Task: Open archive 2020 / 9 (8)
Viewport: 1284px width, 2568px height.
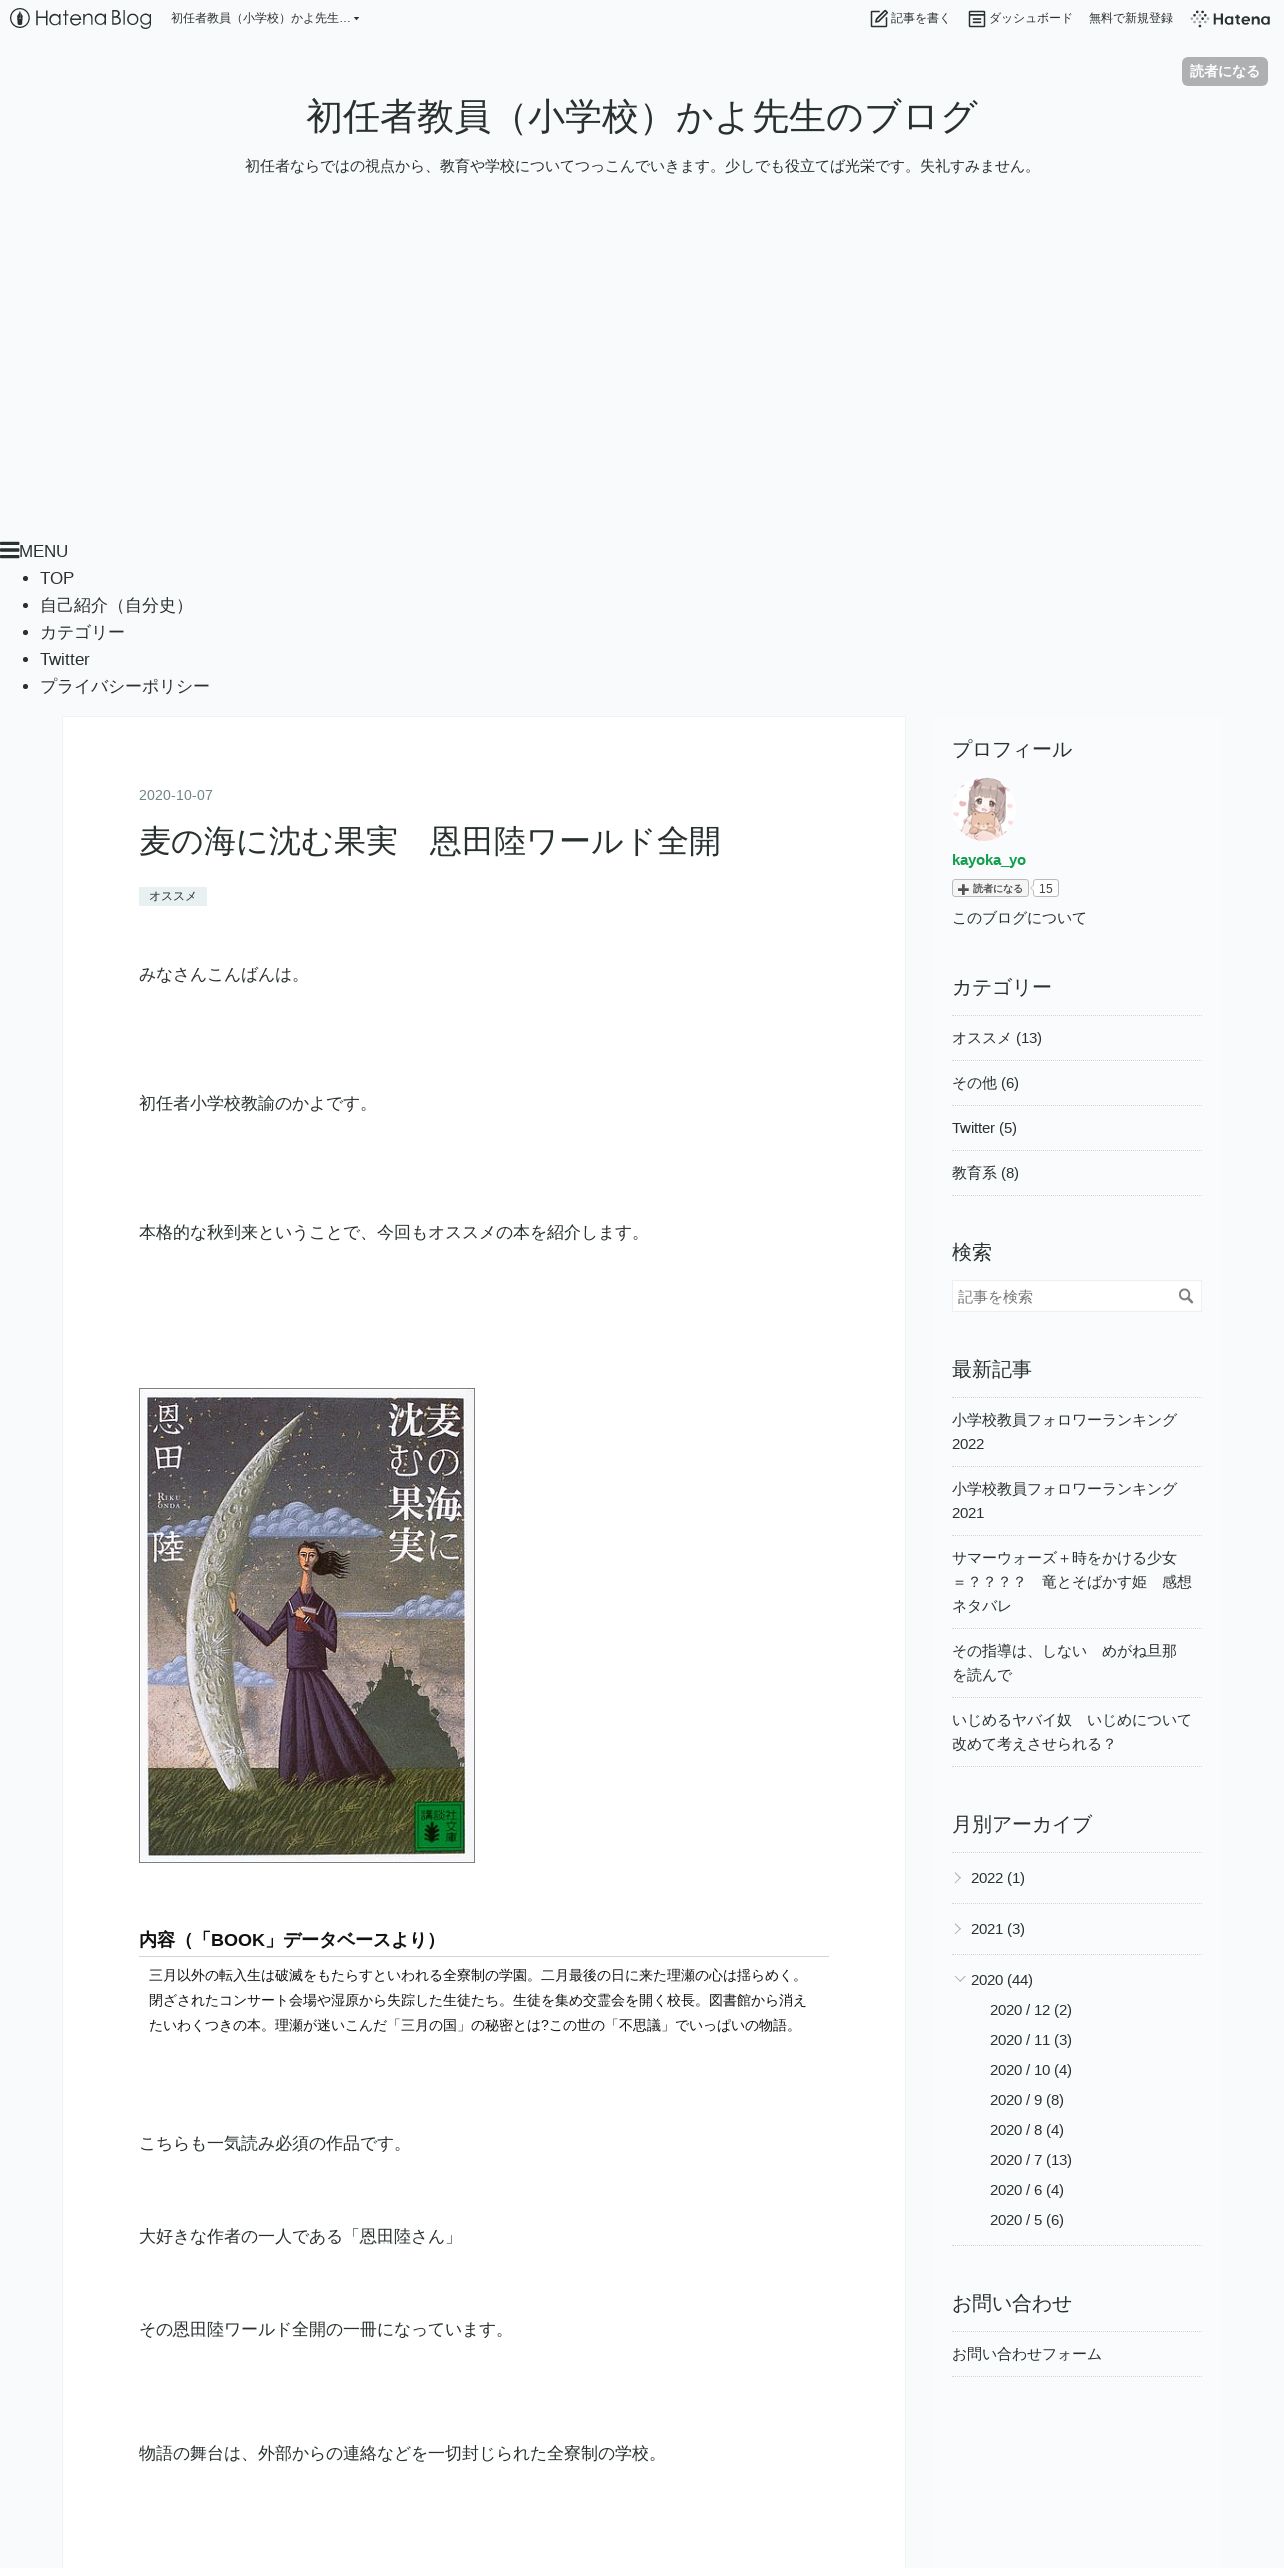Action: tap(1027, 2100)
